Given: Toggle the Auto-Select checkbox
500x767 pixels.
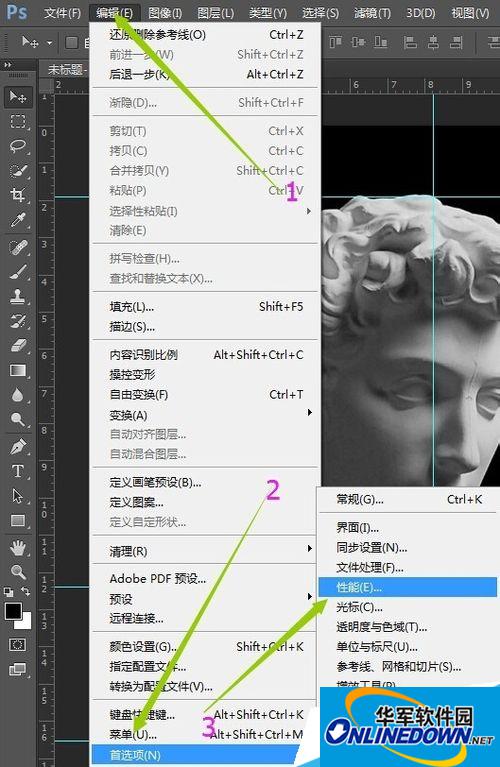Looking at the screenshot, I should pyautogui.click(x=71, y=43).
